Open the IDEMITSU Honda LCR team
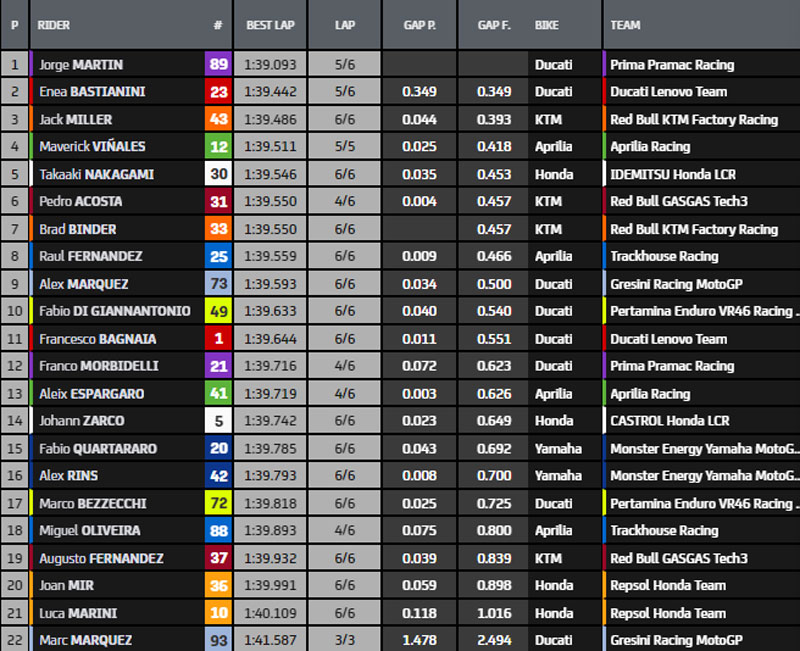 coord(673,174)
